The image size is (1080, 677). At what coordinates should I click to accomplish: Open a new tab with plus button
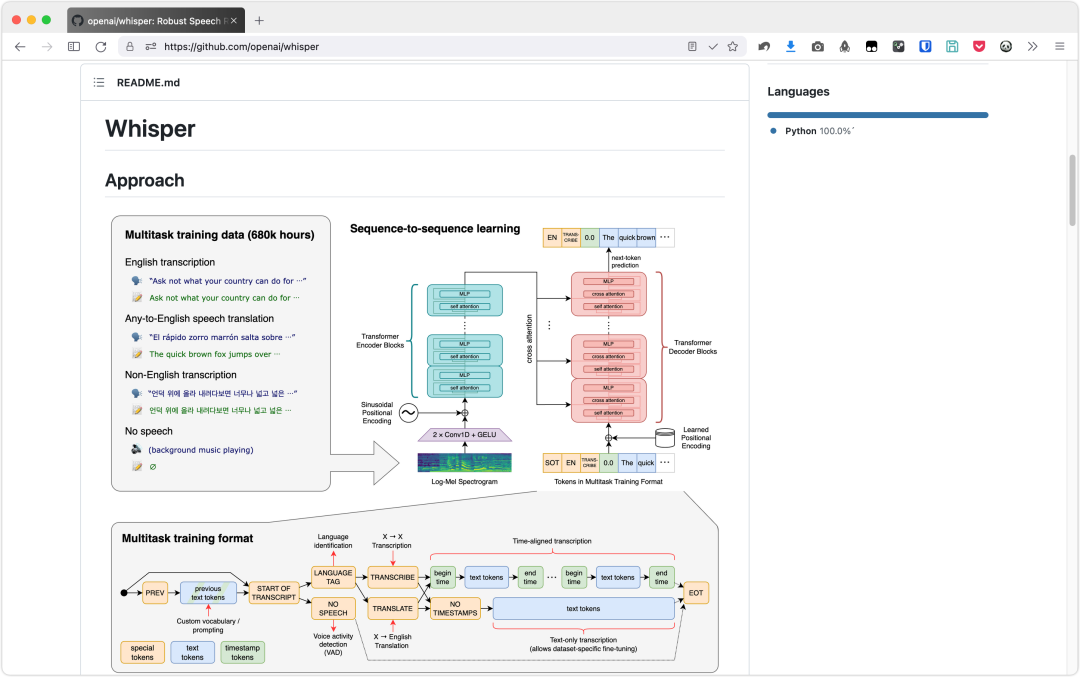click(259, 20)
